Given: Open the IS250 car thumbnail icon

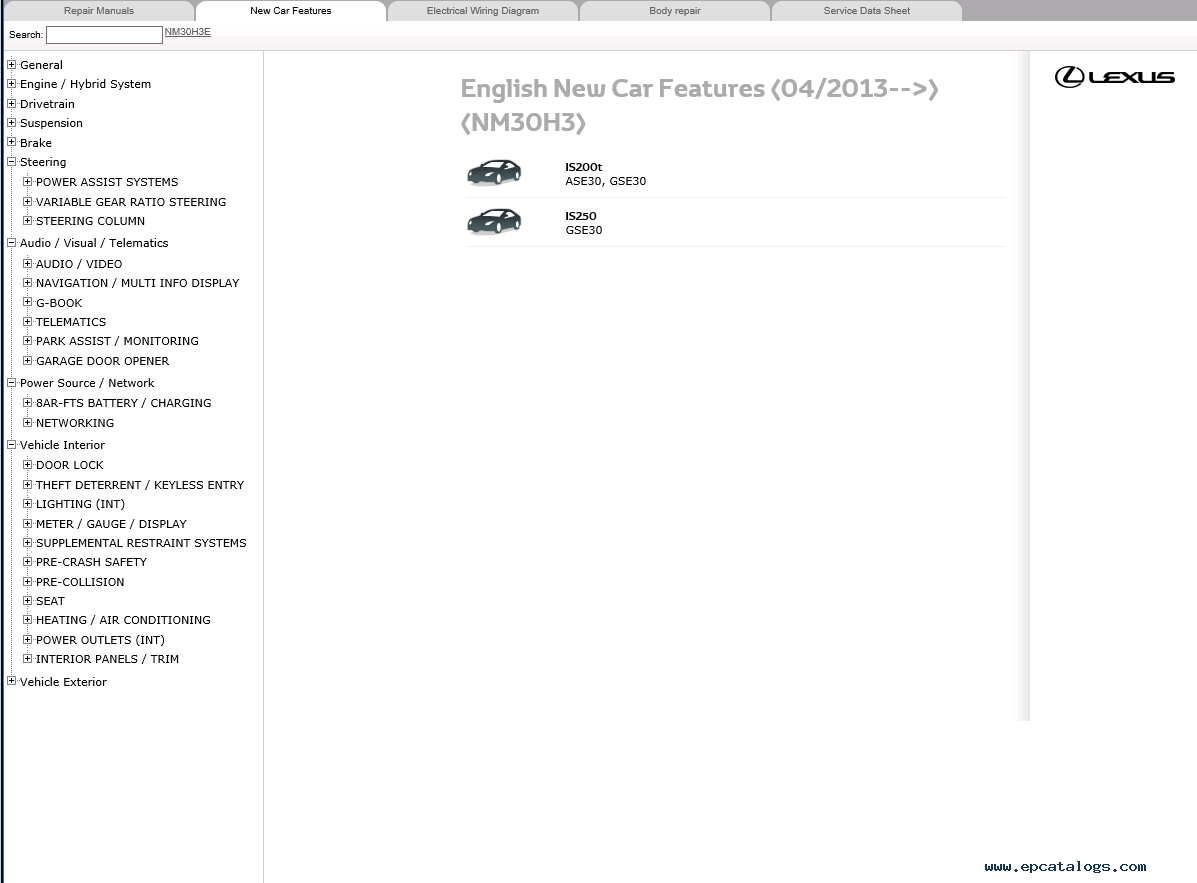Looking at the screenshot, I should coord(494,221).
